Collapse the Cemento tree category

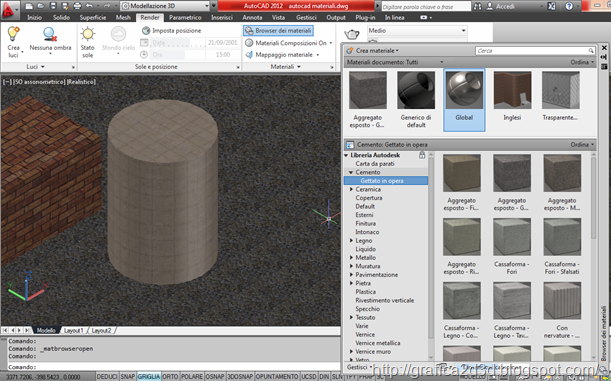pyautogui.click(x=351, y=172)
